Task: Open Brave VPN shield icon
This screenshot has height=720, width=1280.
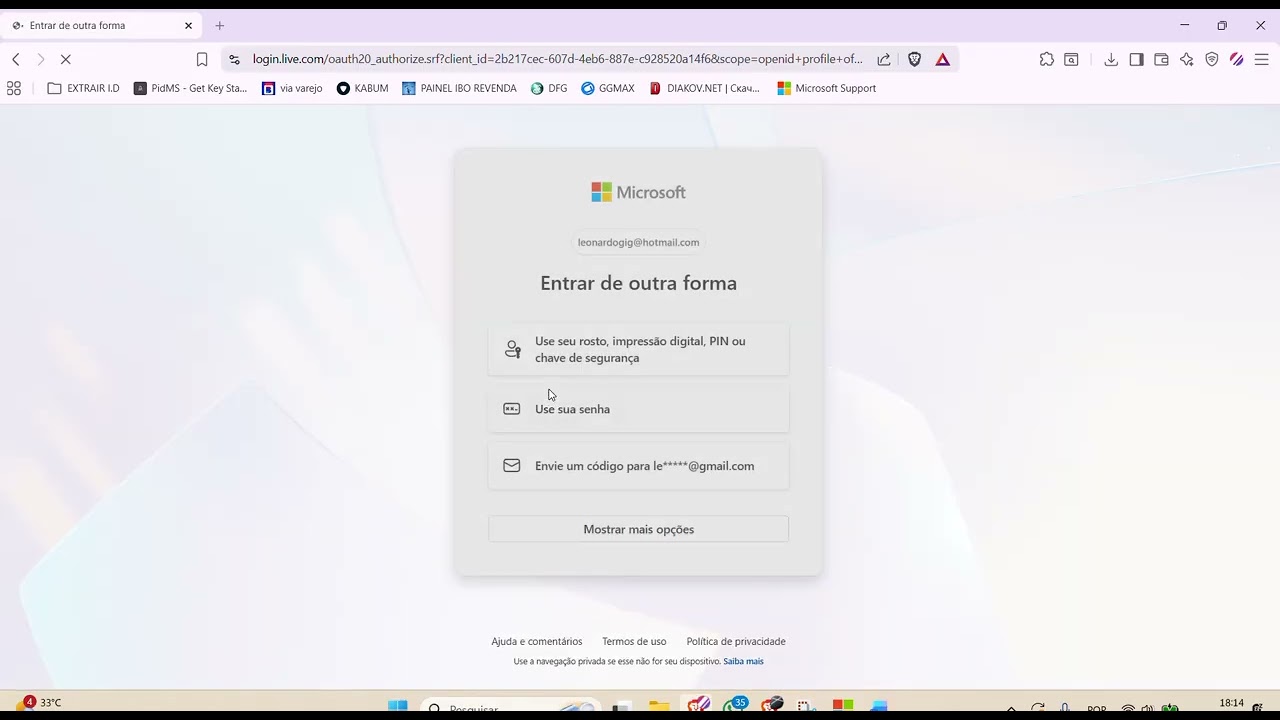Action: point(1211,60)
